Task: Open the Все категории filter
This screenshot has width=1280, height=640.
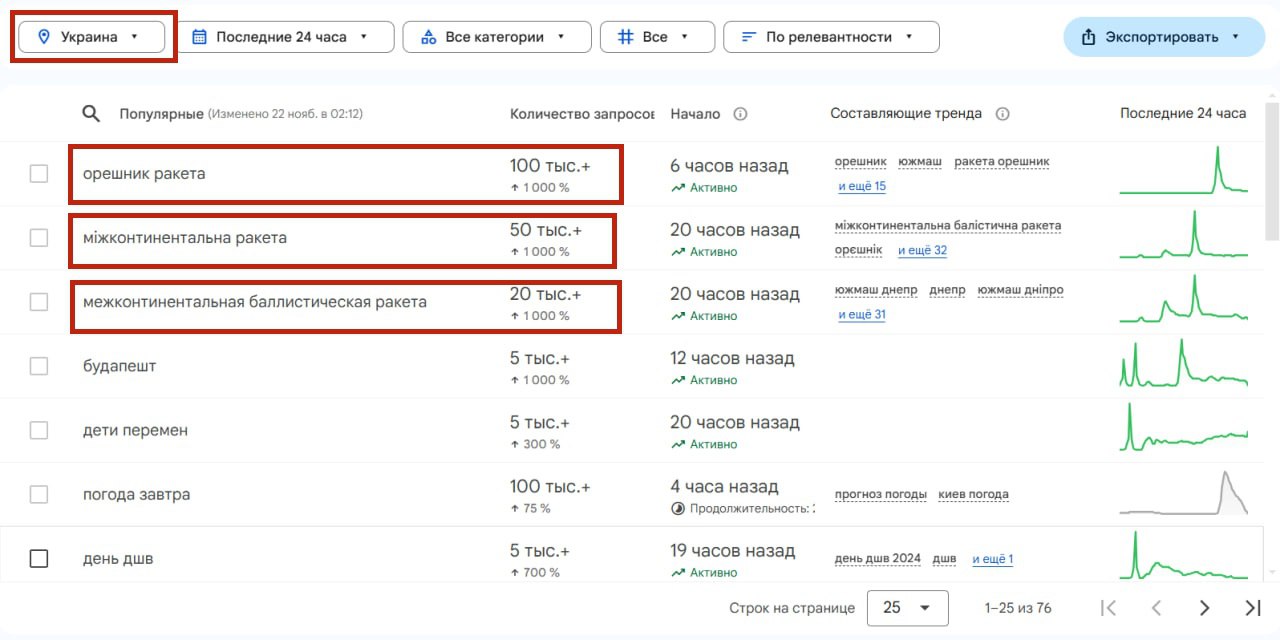Action: point(494,37)
